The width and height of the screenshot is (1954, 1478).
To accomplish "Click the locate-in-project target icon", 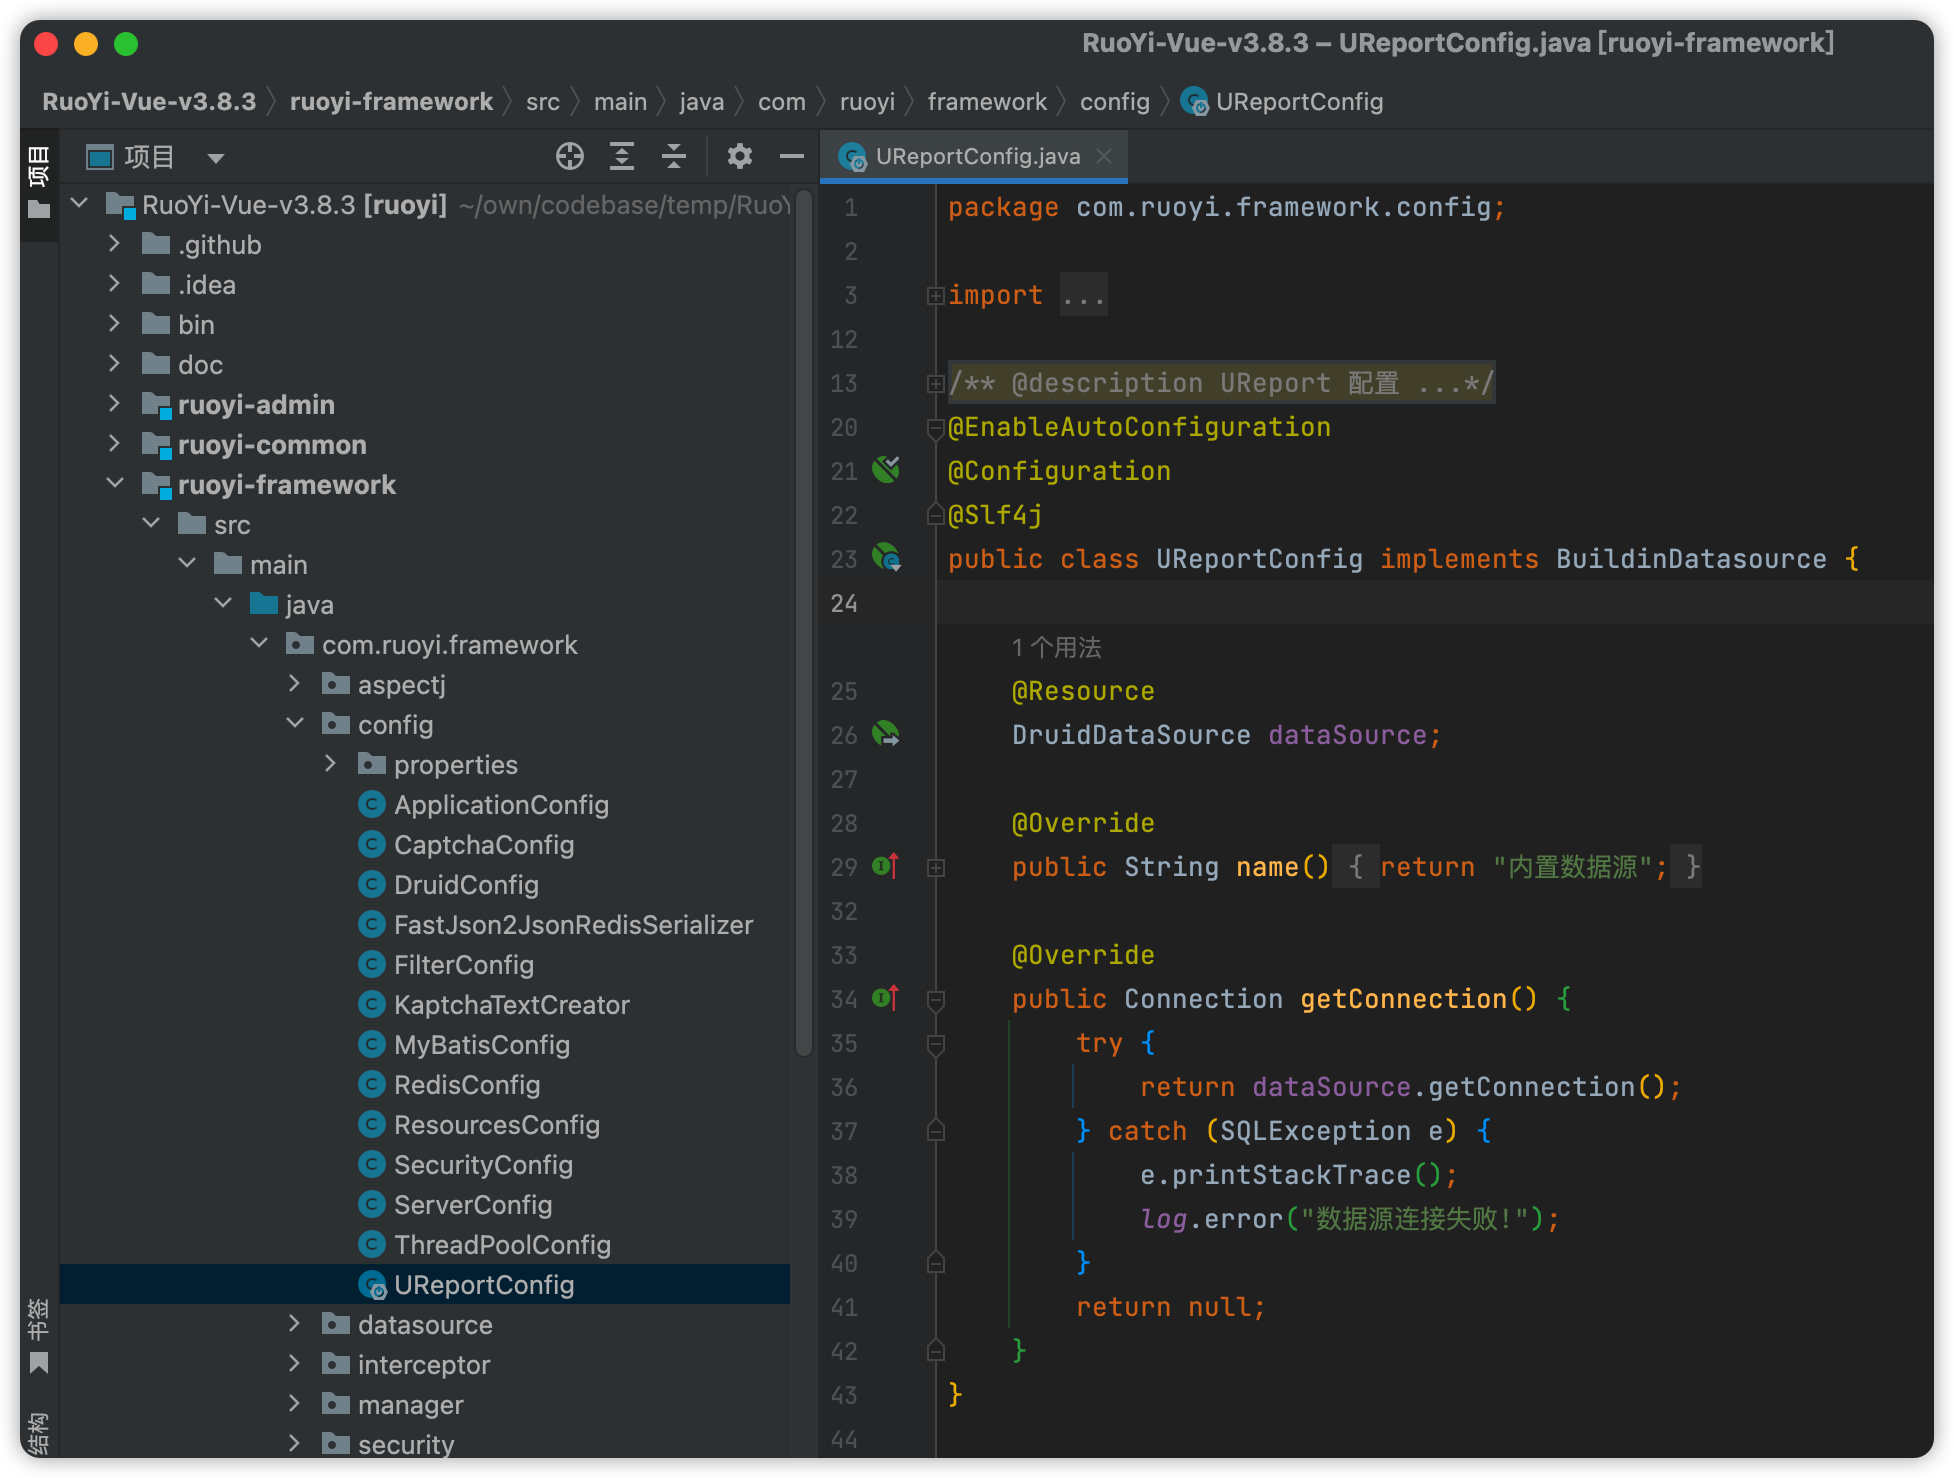I will [x=570, y=156].
